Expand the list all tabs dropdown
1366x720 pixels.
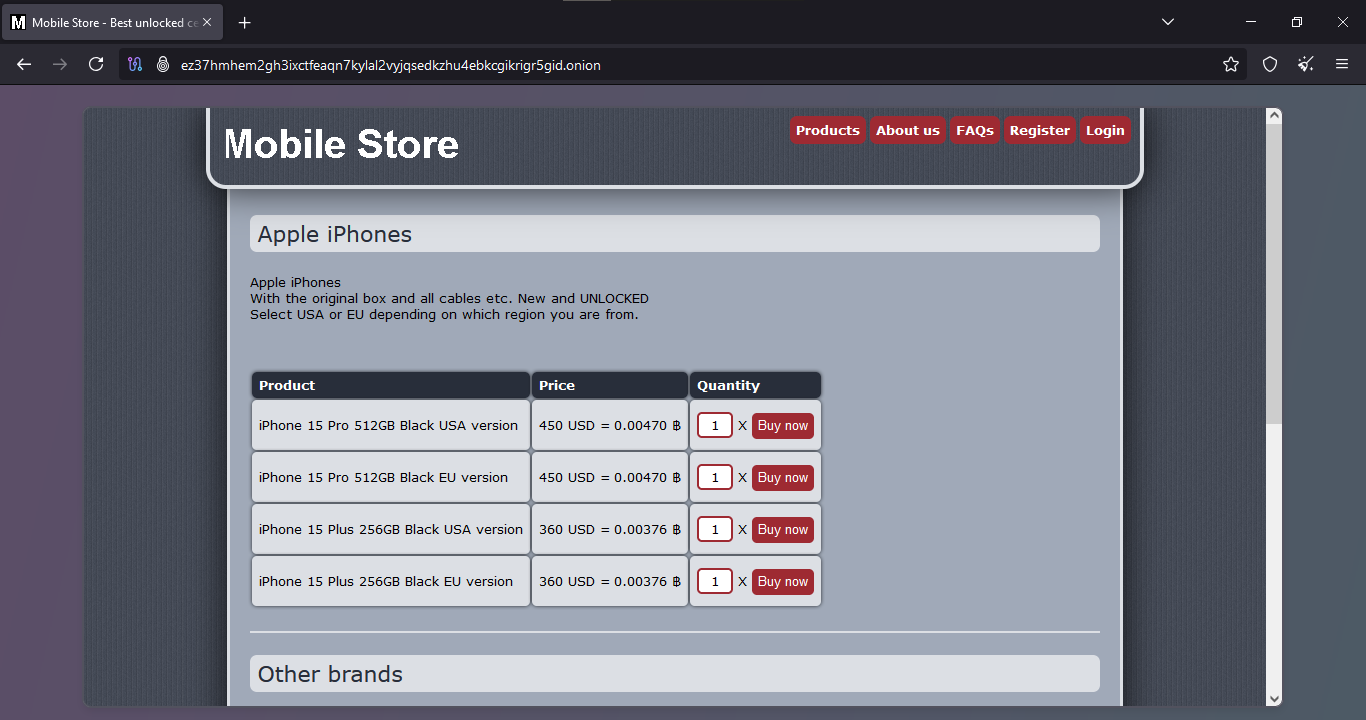tap(1168, 22)
